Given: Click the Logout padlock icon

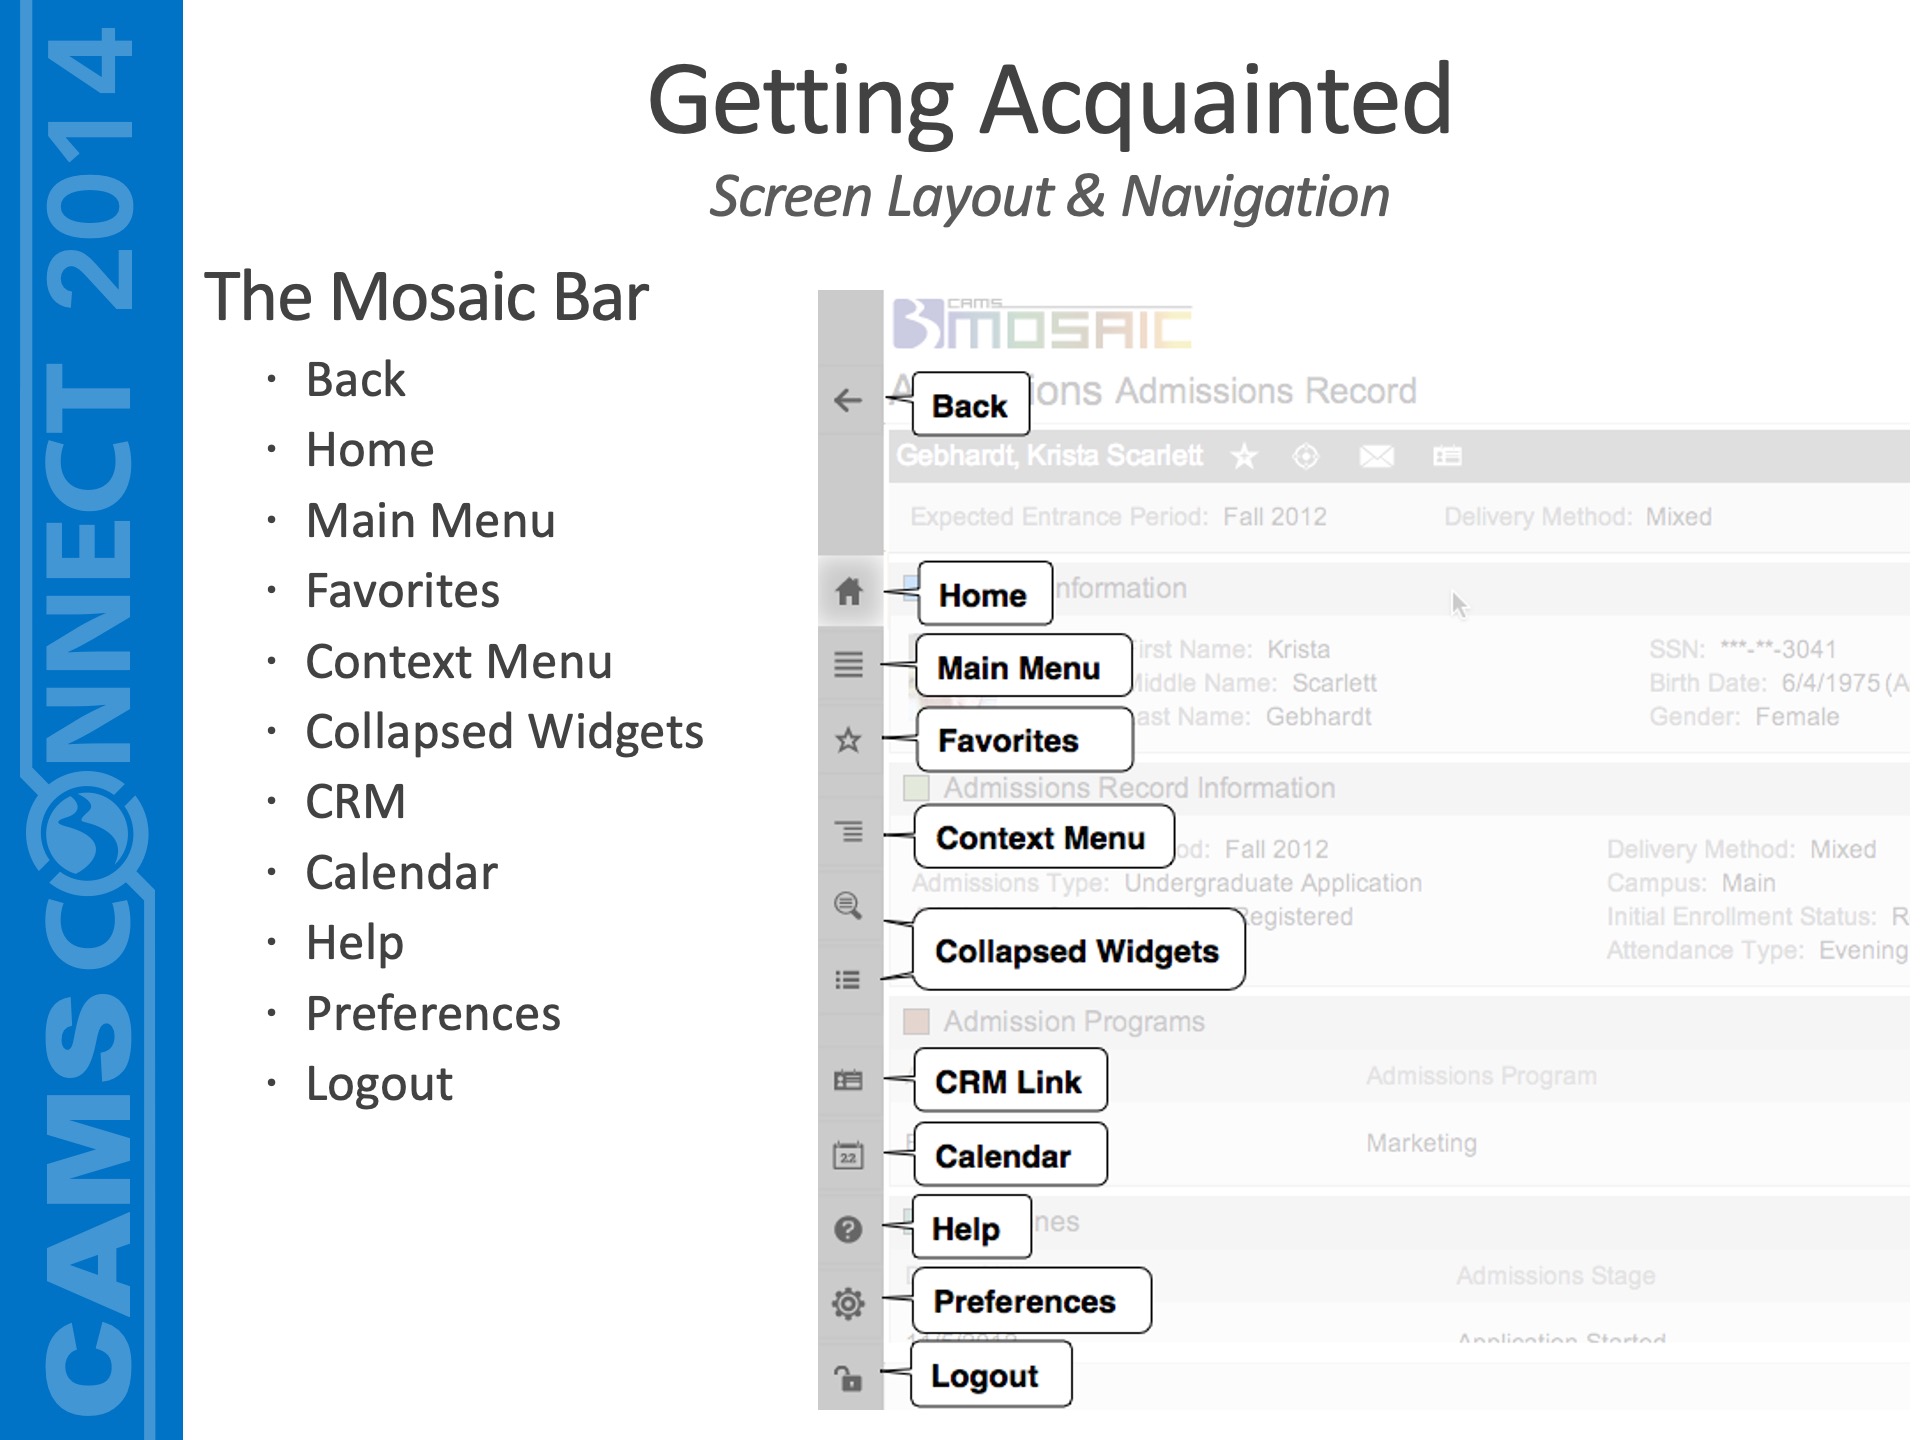Looking at the screenshot, I should [848, 1378].
